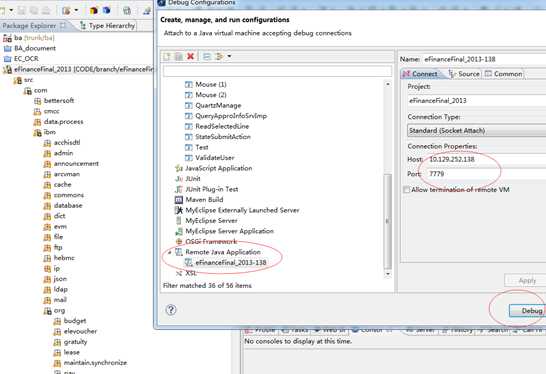Click the filter launch configurations icon
Image resolution: width=546 pixels, height=374 pixels.
point(219,56)
